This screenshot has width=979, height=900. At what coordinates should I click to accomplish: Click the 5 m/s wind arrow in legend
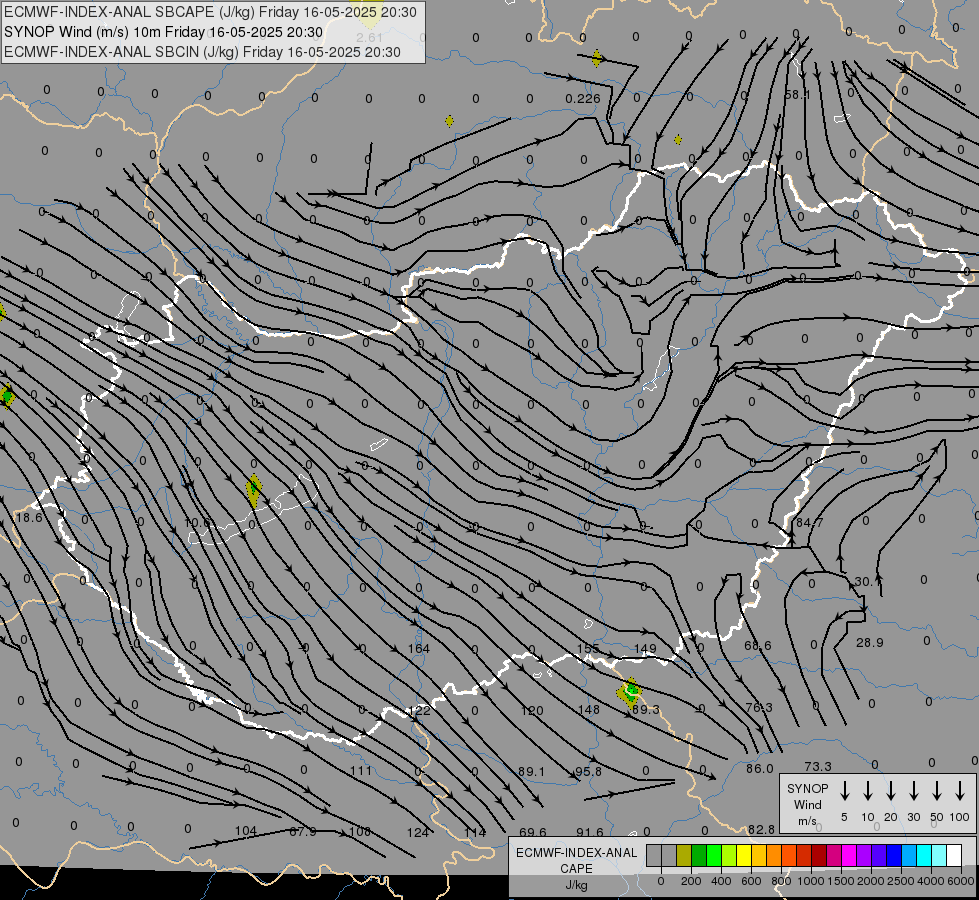845,791
